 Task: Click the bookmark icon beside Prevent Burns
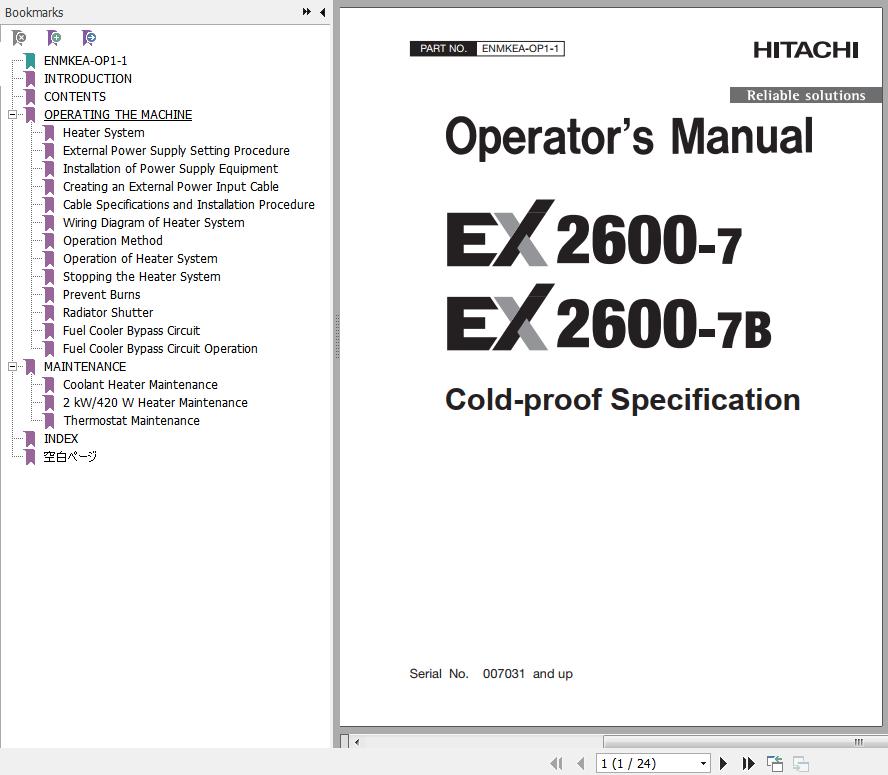coord(49,295)
